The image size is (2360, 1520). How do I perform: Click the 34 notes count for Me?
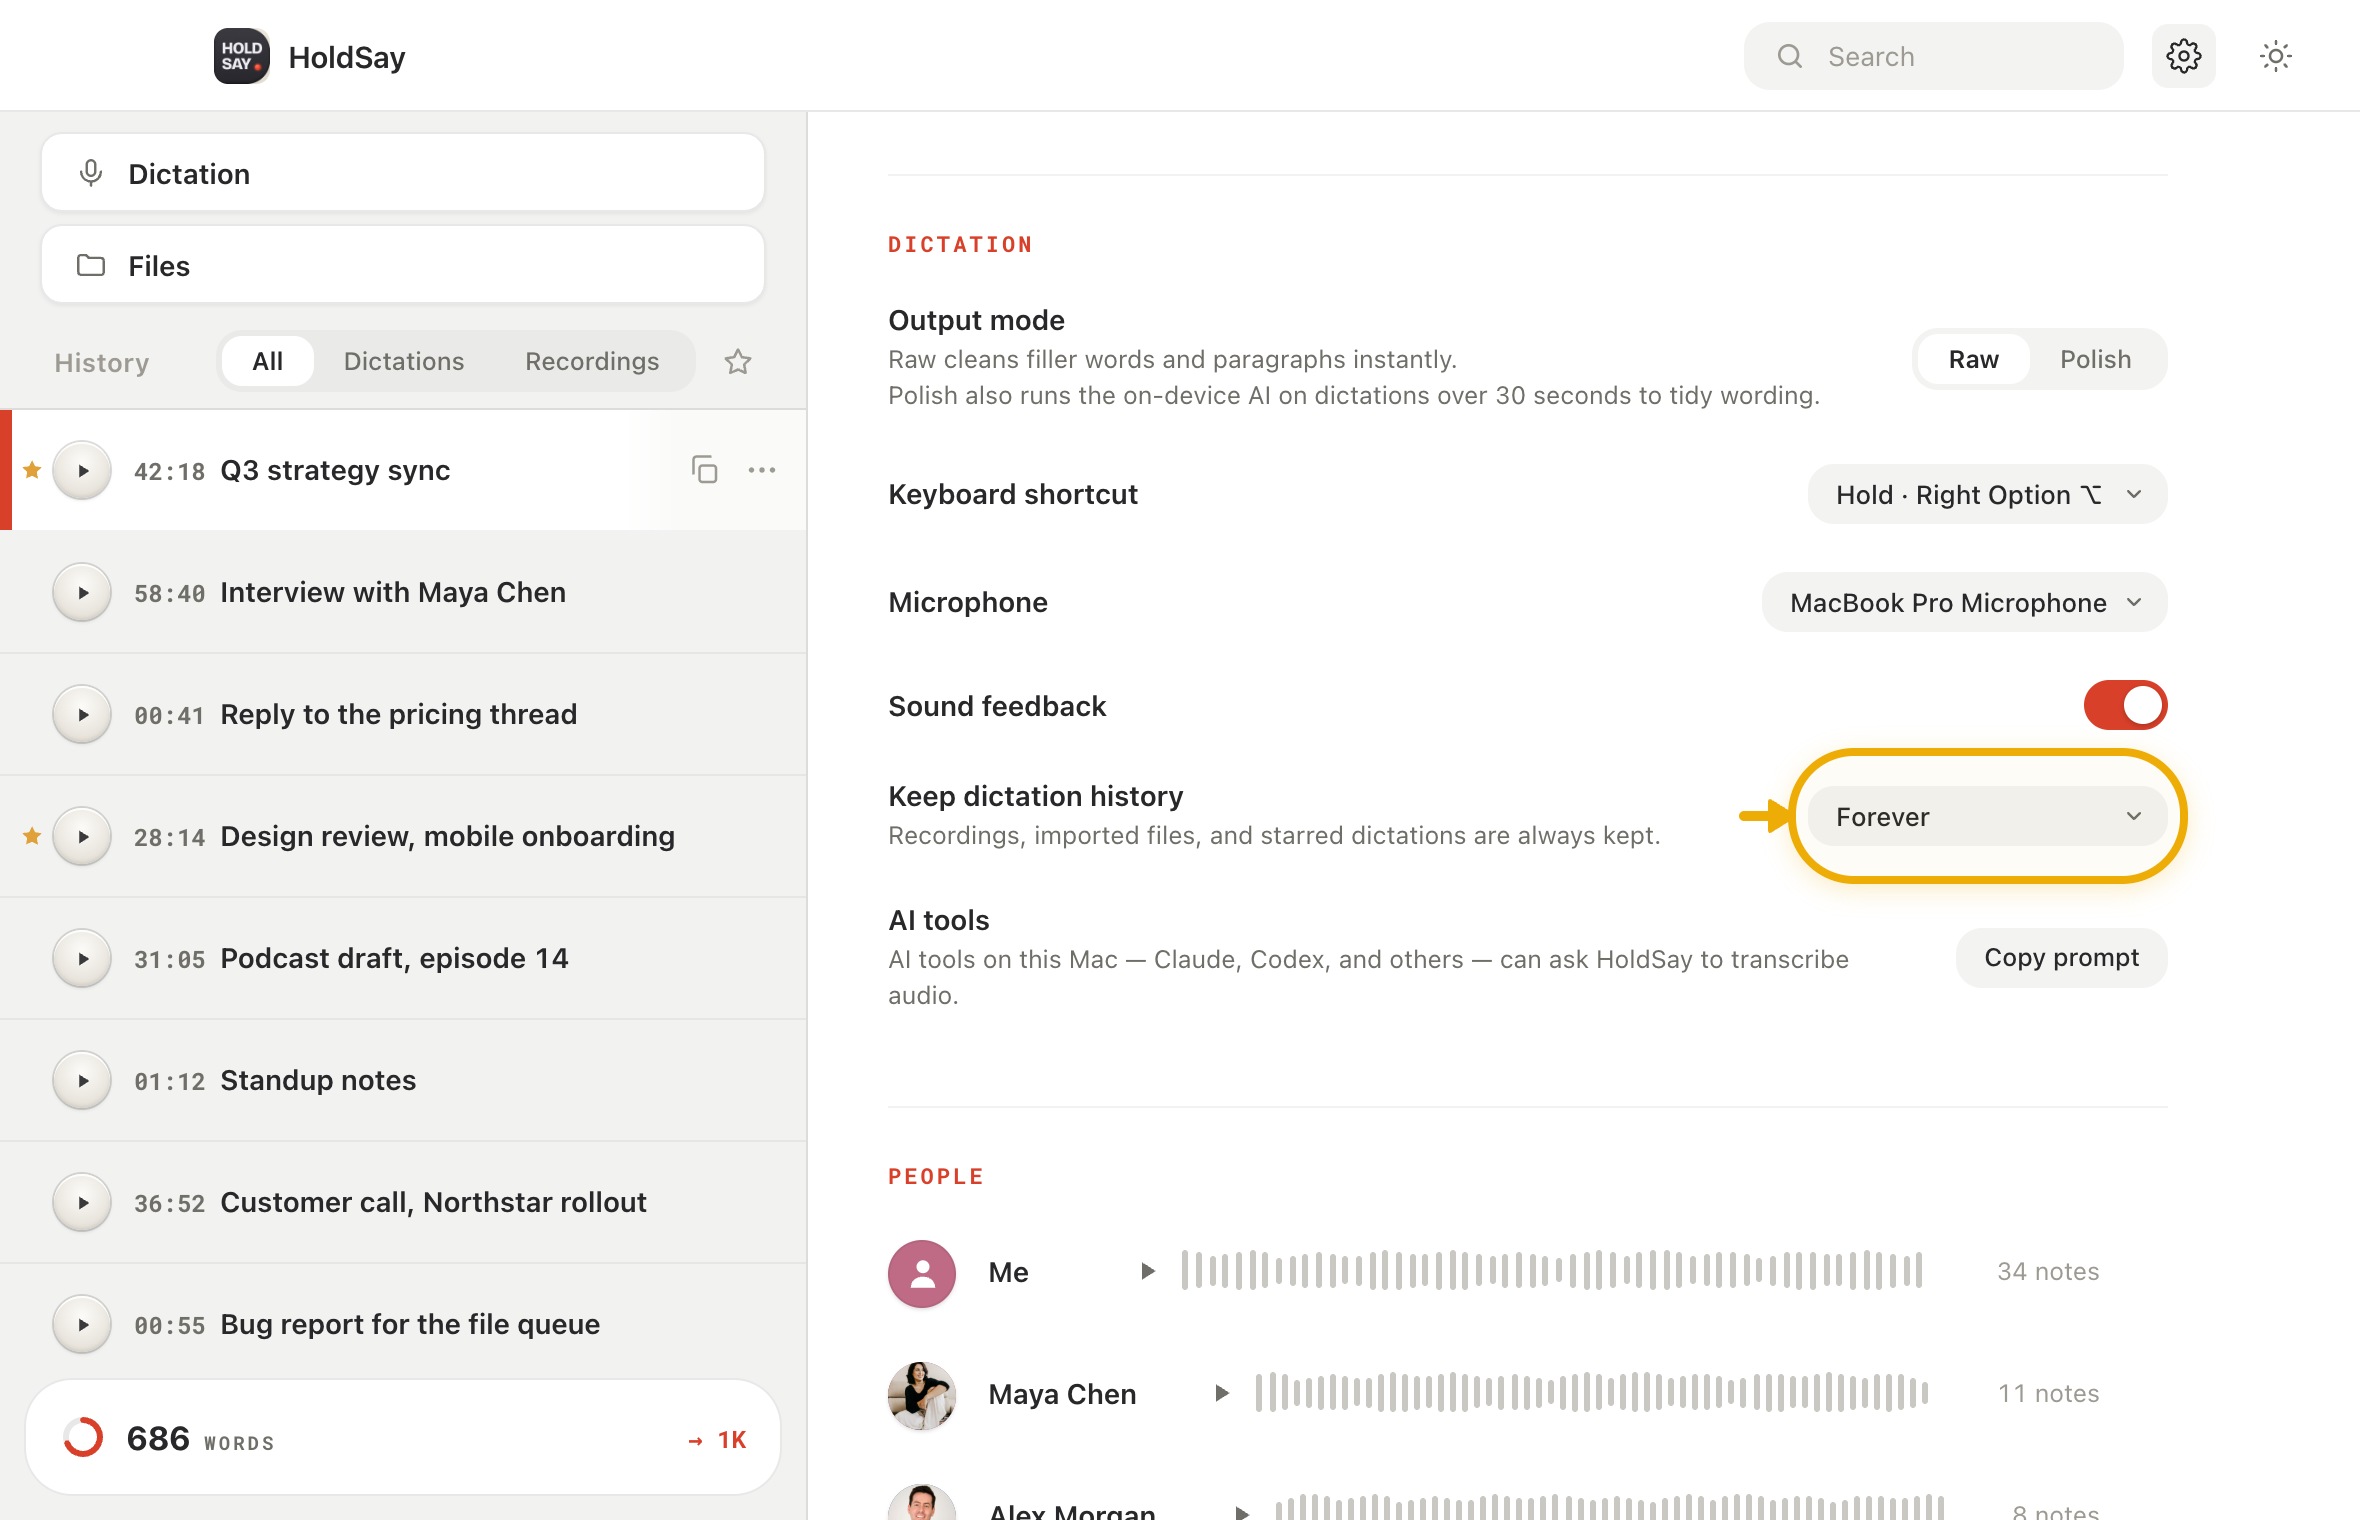[2048, 1271]
